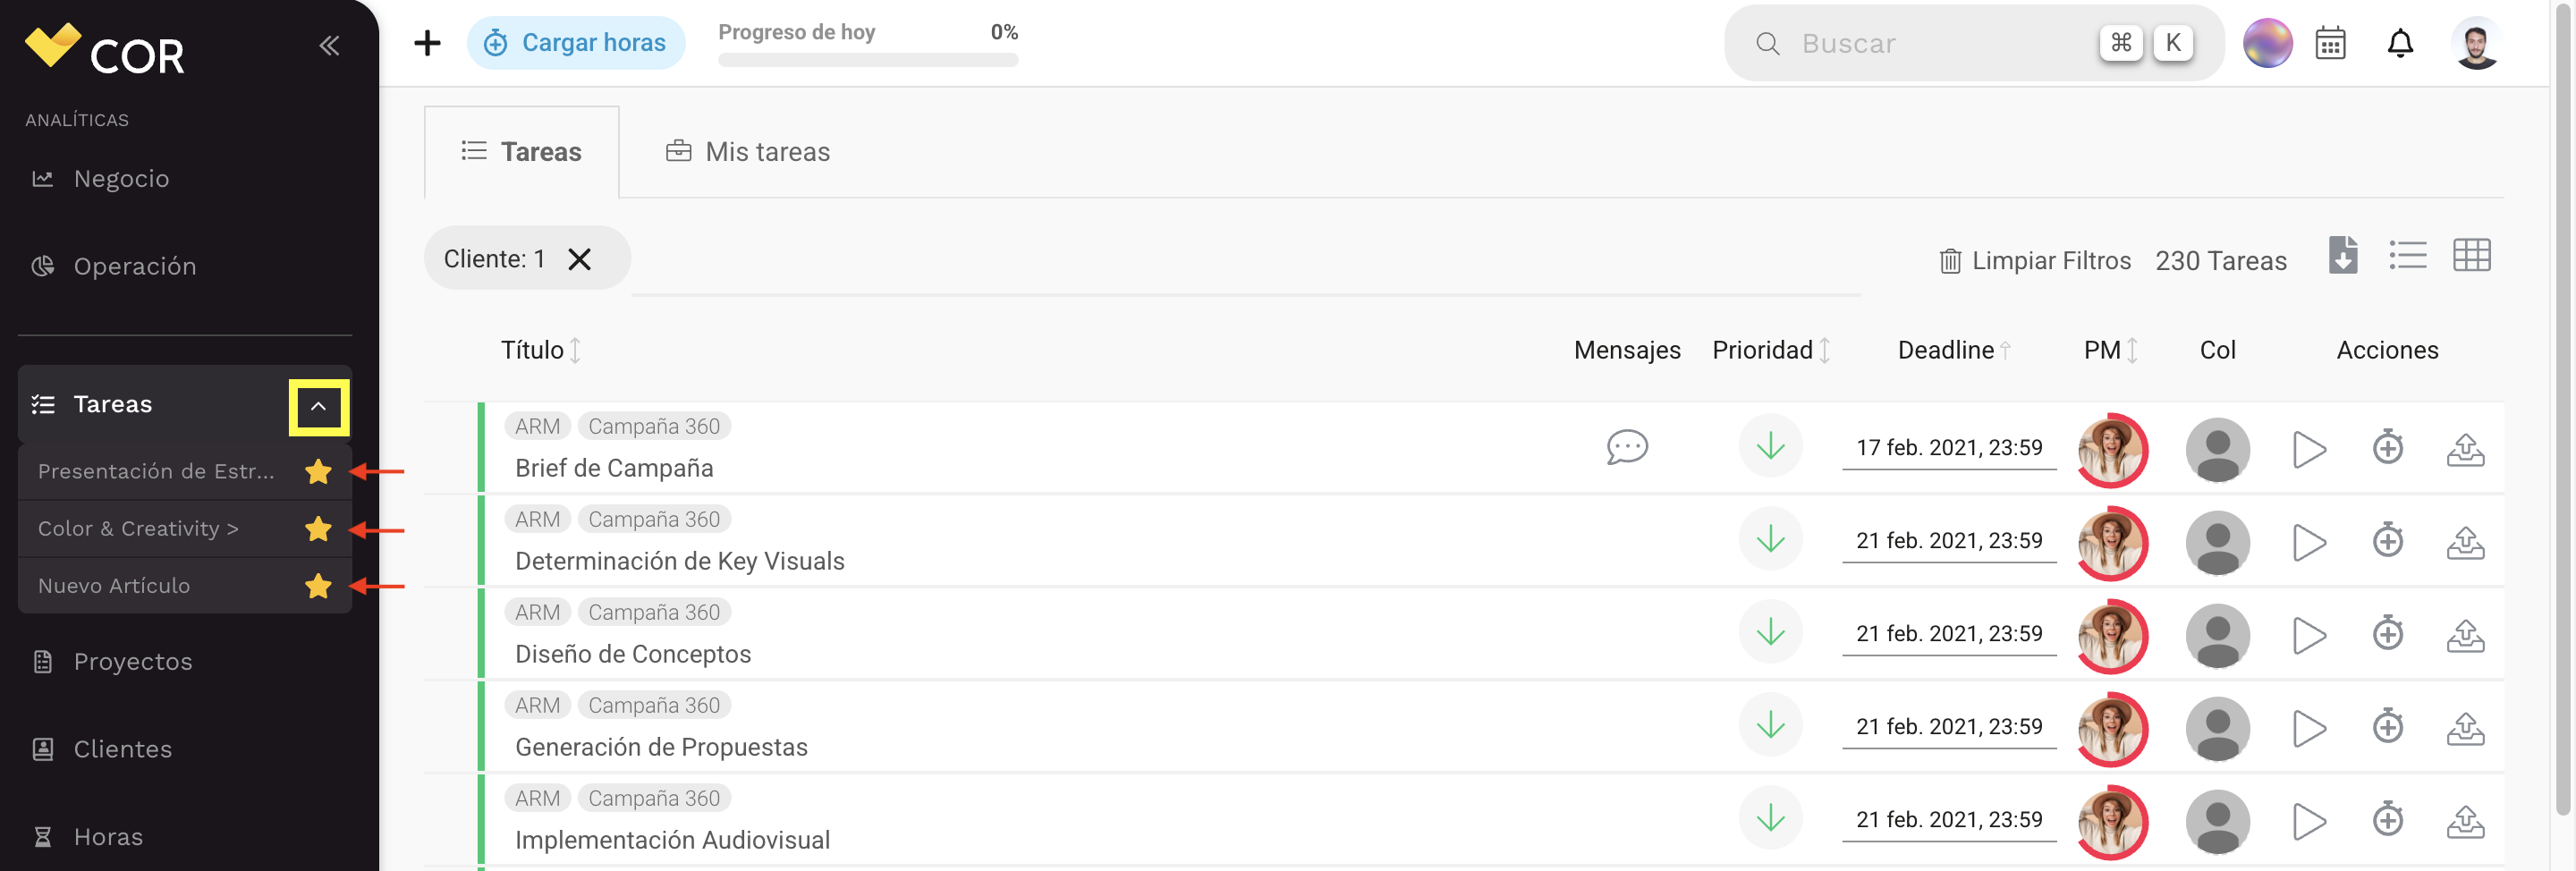Open messages bubble for Brief de Campaña

tap(1627, 447)
